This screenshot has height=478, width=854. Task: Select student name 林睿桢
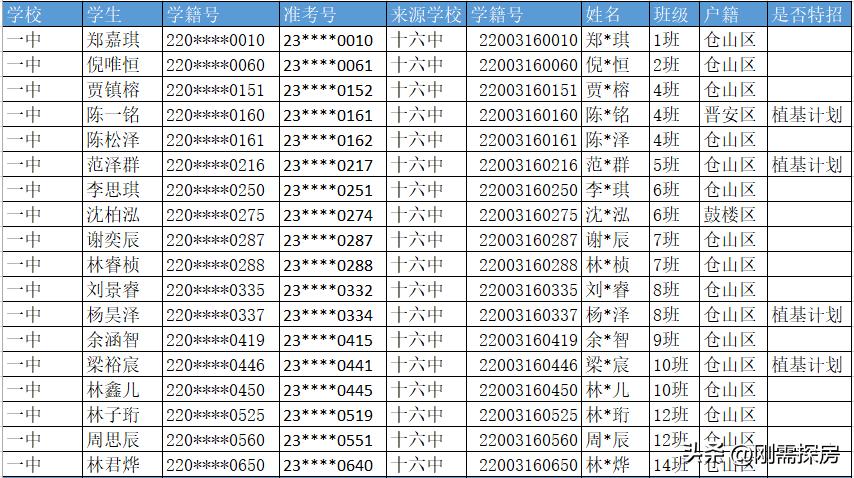point(113,265)
